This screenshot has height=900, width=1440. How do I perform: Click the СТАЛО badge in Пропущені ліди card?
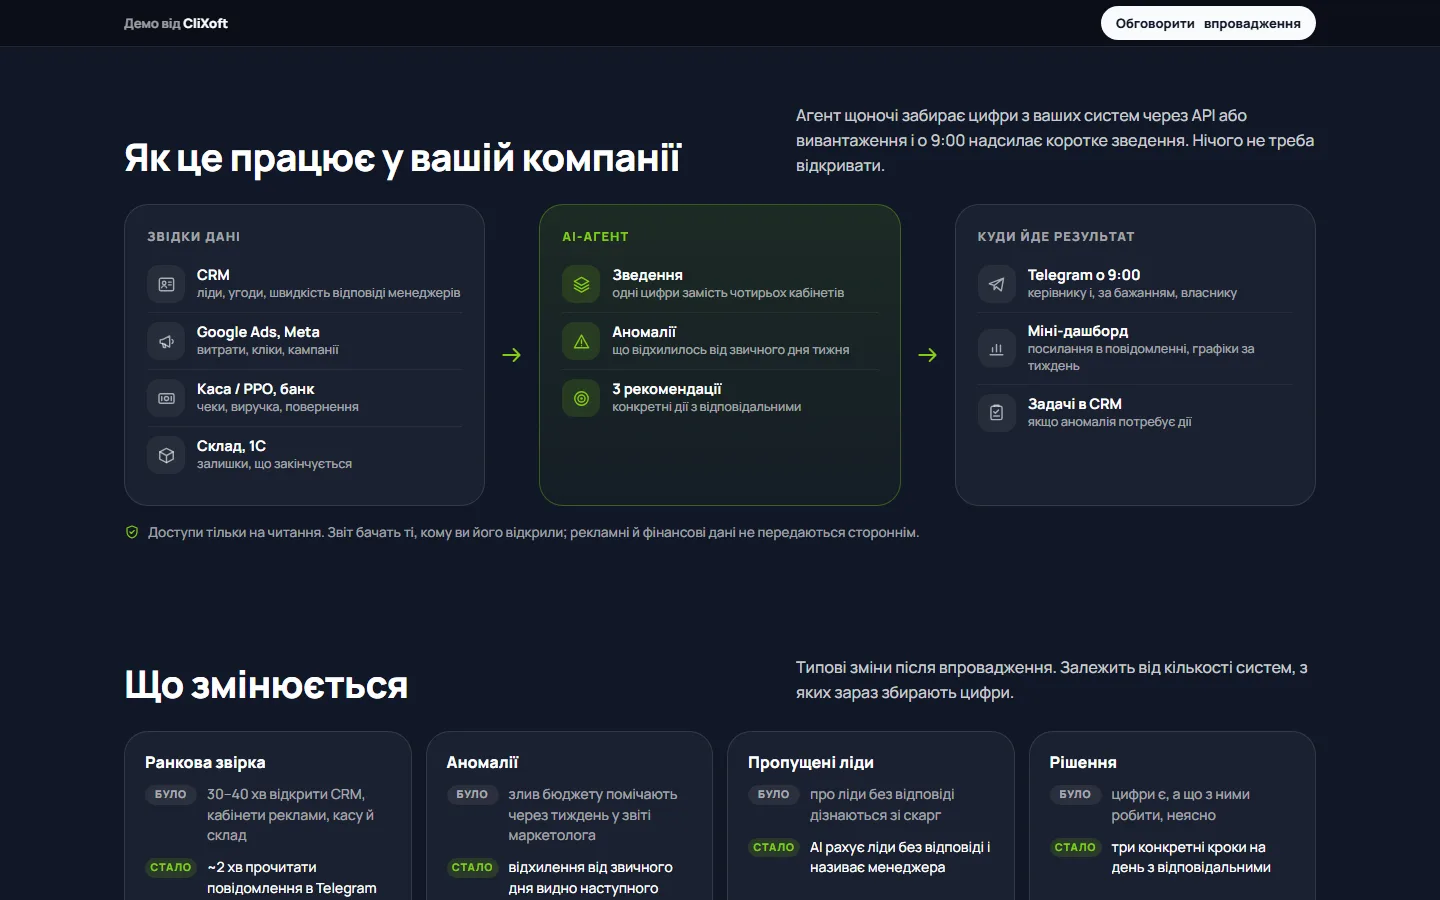(773, 847)
